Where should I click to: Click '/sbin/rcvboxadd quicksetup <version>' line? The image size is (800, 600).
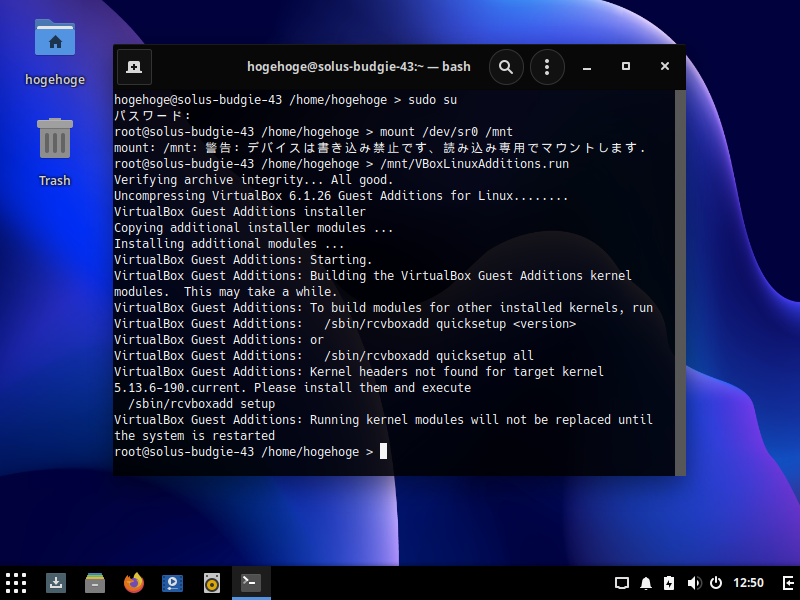click(345, 324)
